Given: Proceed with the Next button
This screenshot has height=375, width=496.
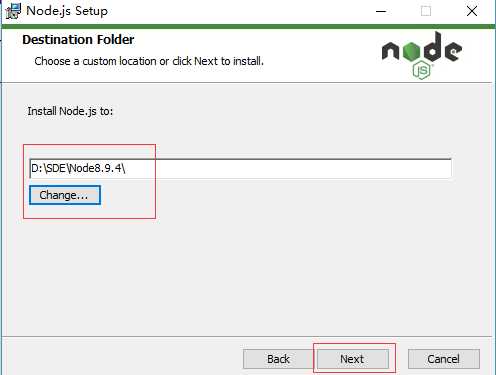Looking at the screenshot, I should pos(353,359).
